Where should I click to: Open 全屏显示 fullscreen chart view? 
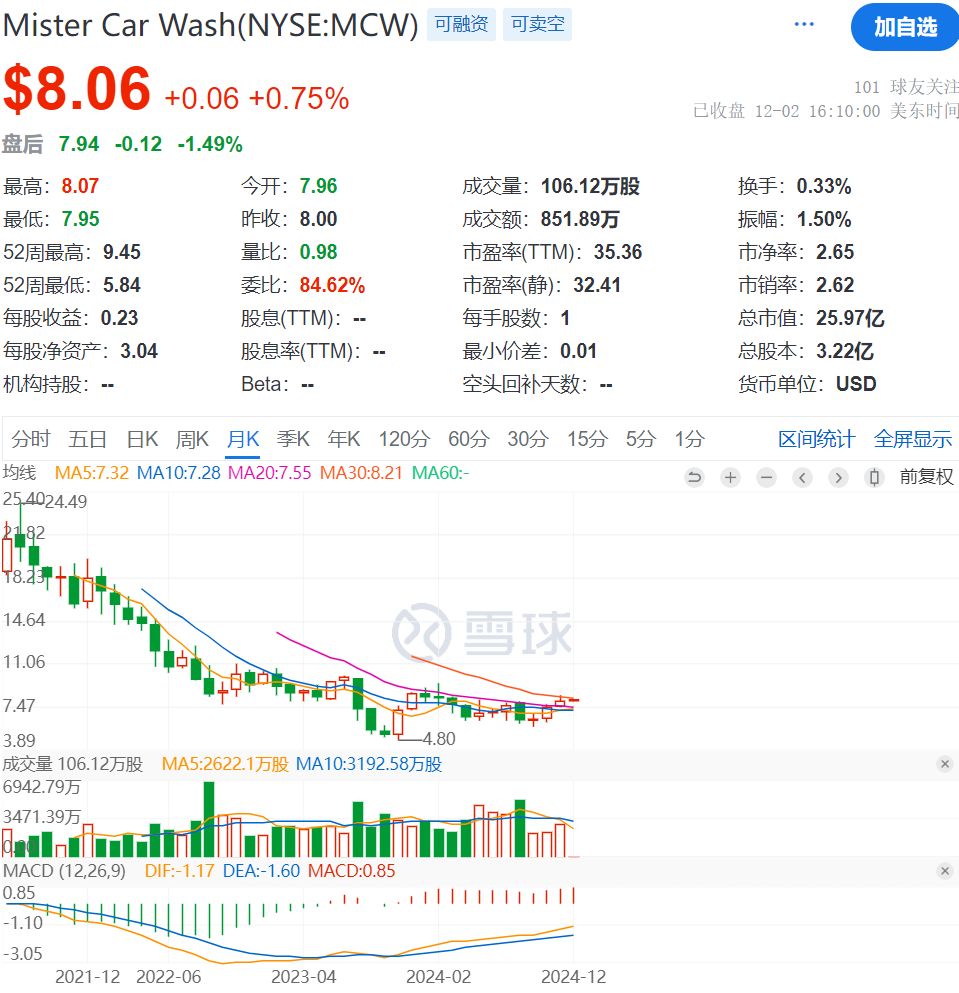pyautogui.click(x=913, y=439)
